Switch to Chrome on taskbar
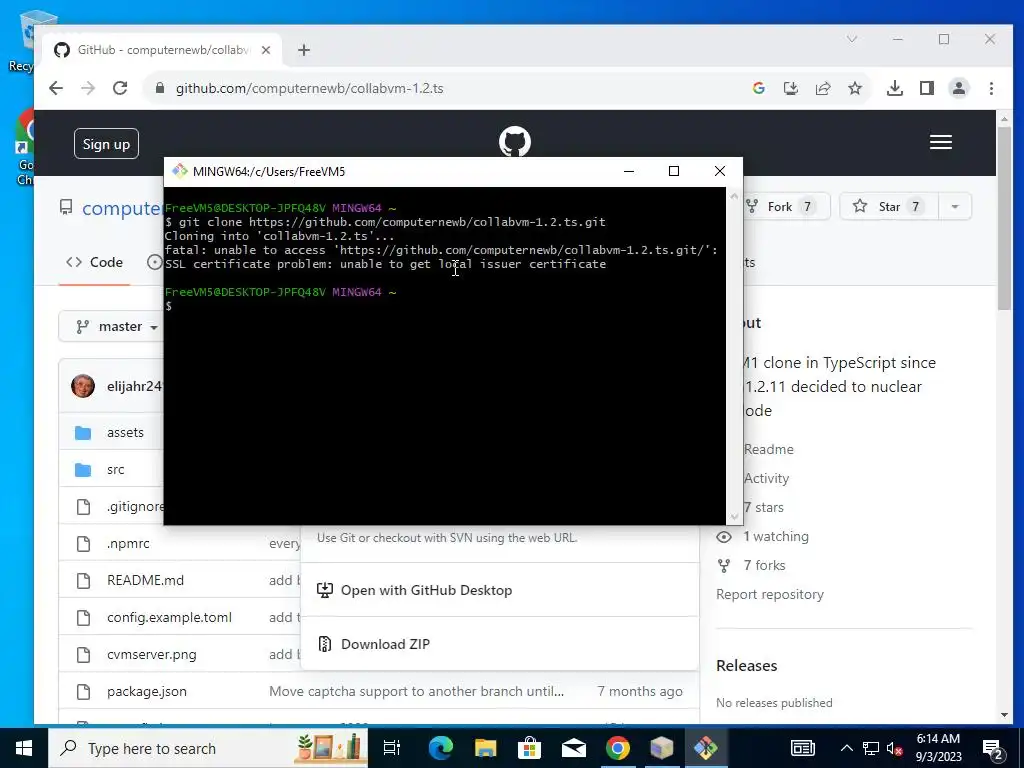 coord(618,748)
